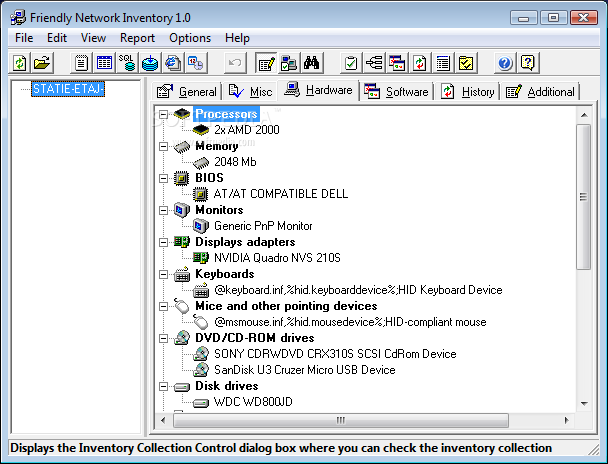
Task: Click the overlapping windows toolbar icon
Action: [397, 62]
